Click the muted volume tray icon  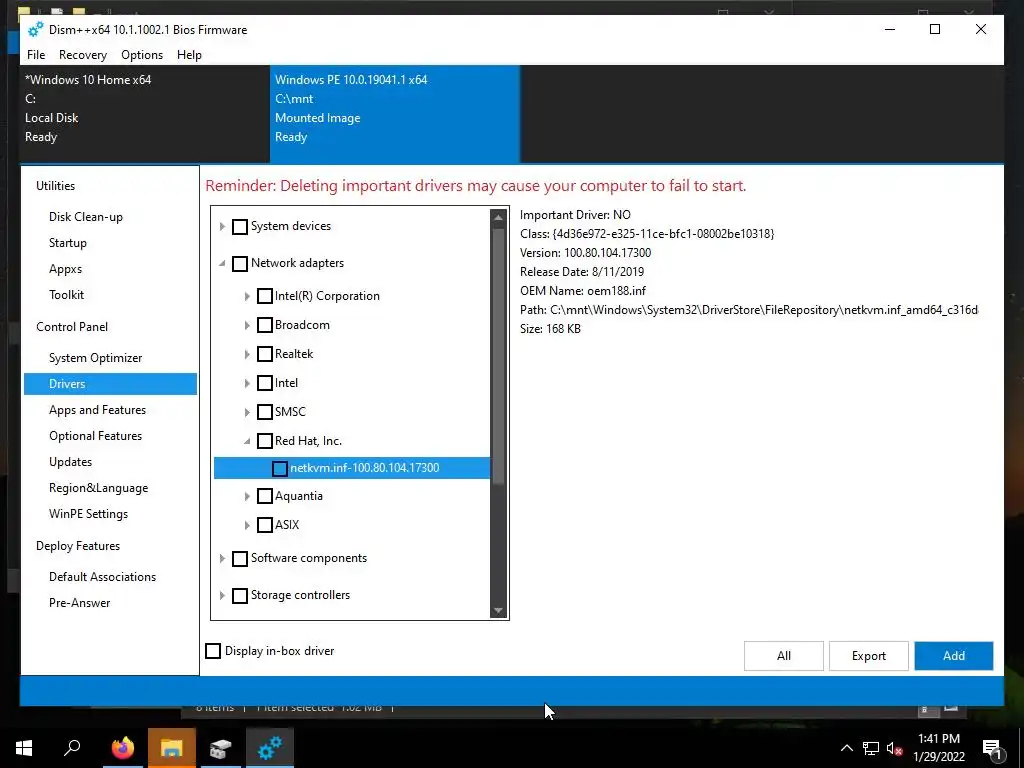pos(894,748)
